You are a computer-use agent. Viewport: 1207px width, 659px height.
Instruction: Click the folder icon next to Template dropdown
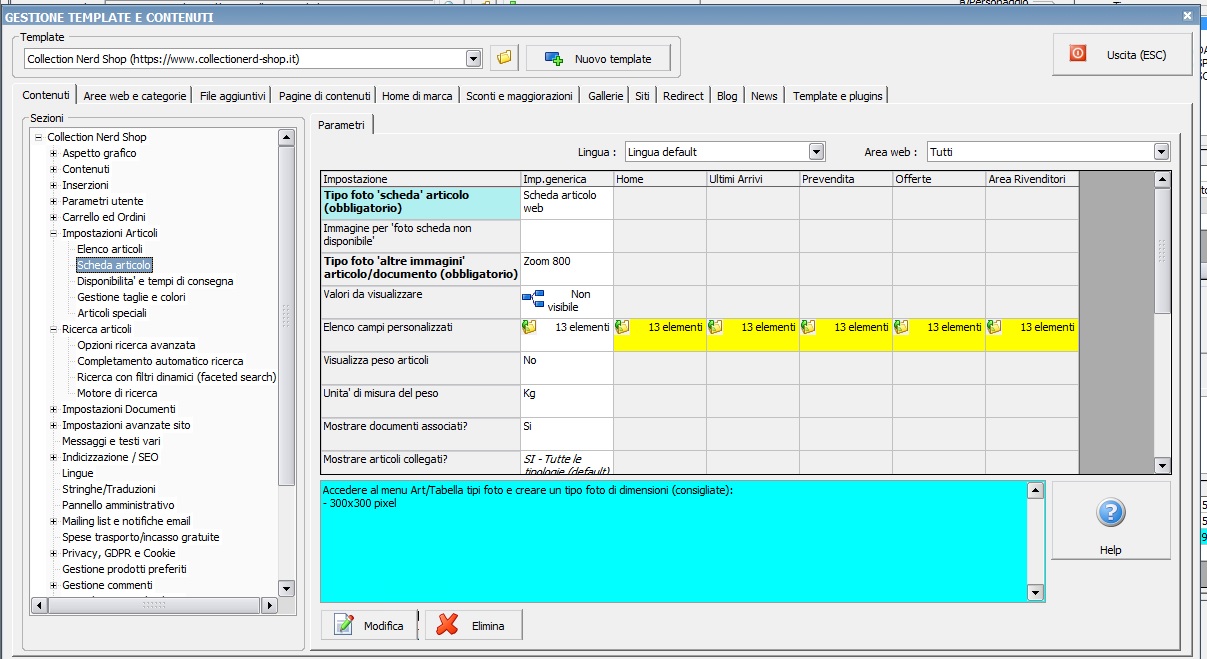[505, 58]
